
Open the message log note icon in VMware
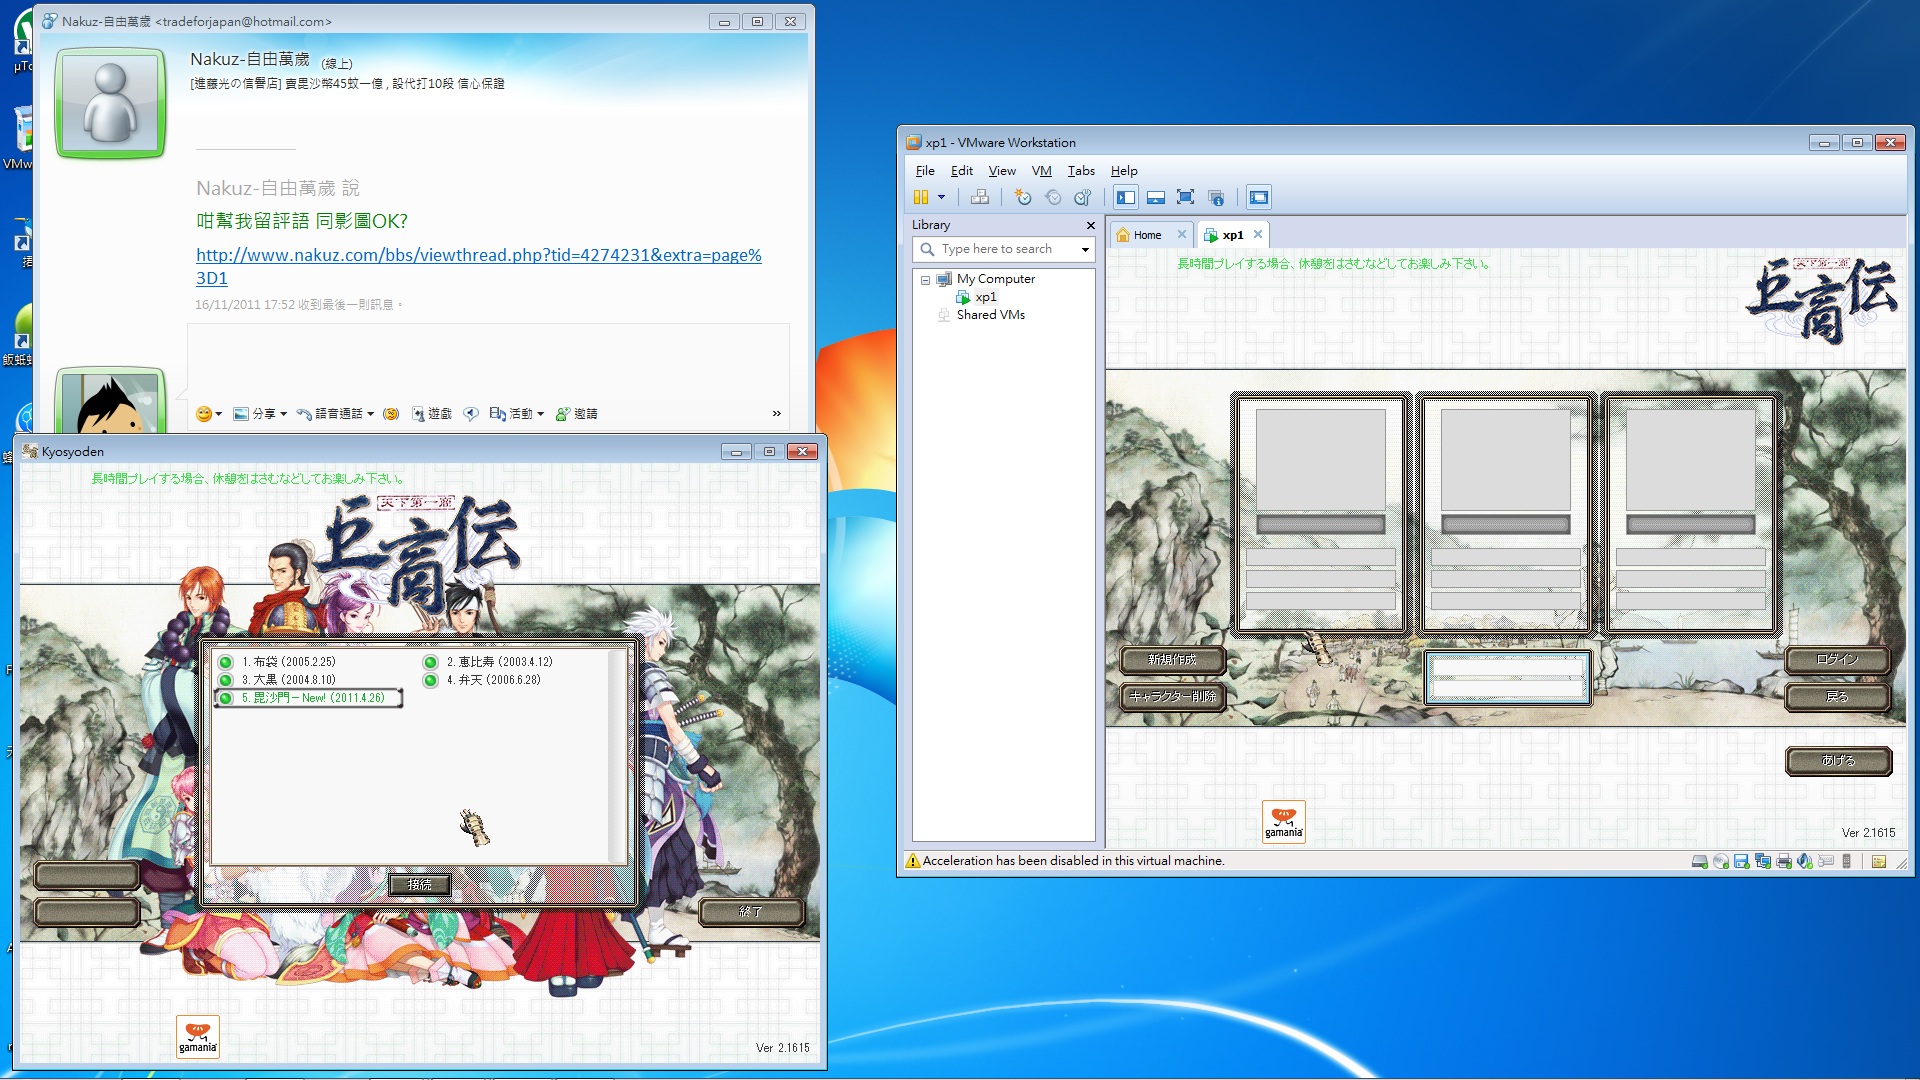tap(1879, 861)
